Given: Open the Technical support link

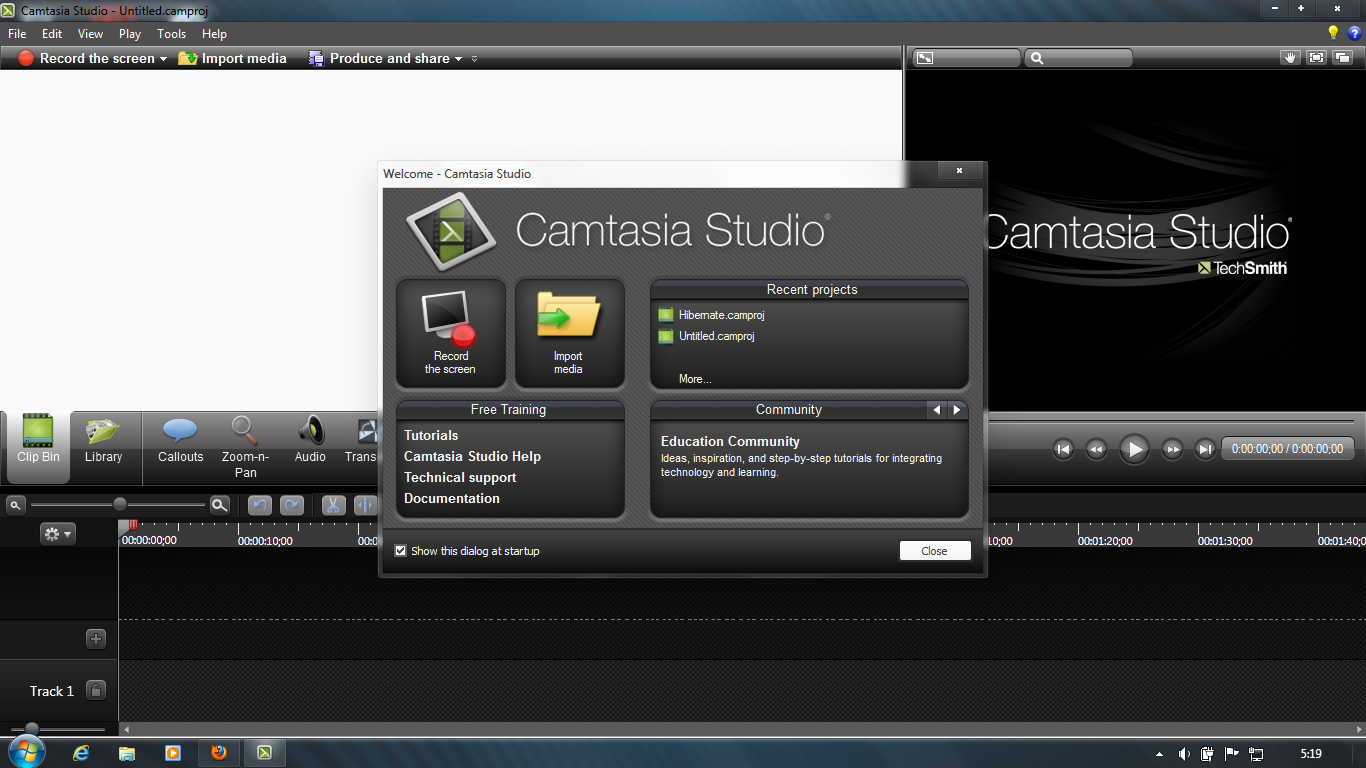Looking at the screenshot, I should (x=460, y=477).
